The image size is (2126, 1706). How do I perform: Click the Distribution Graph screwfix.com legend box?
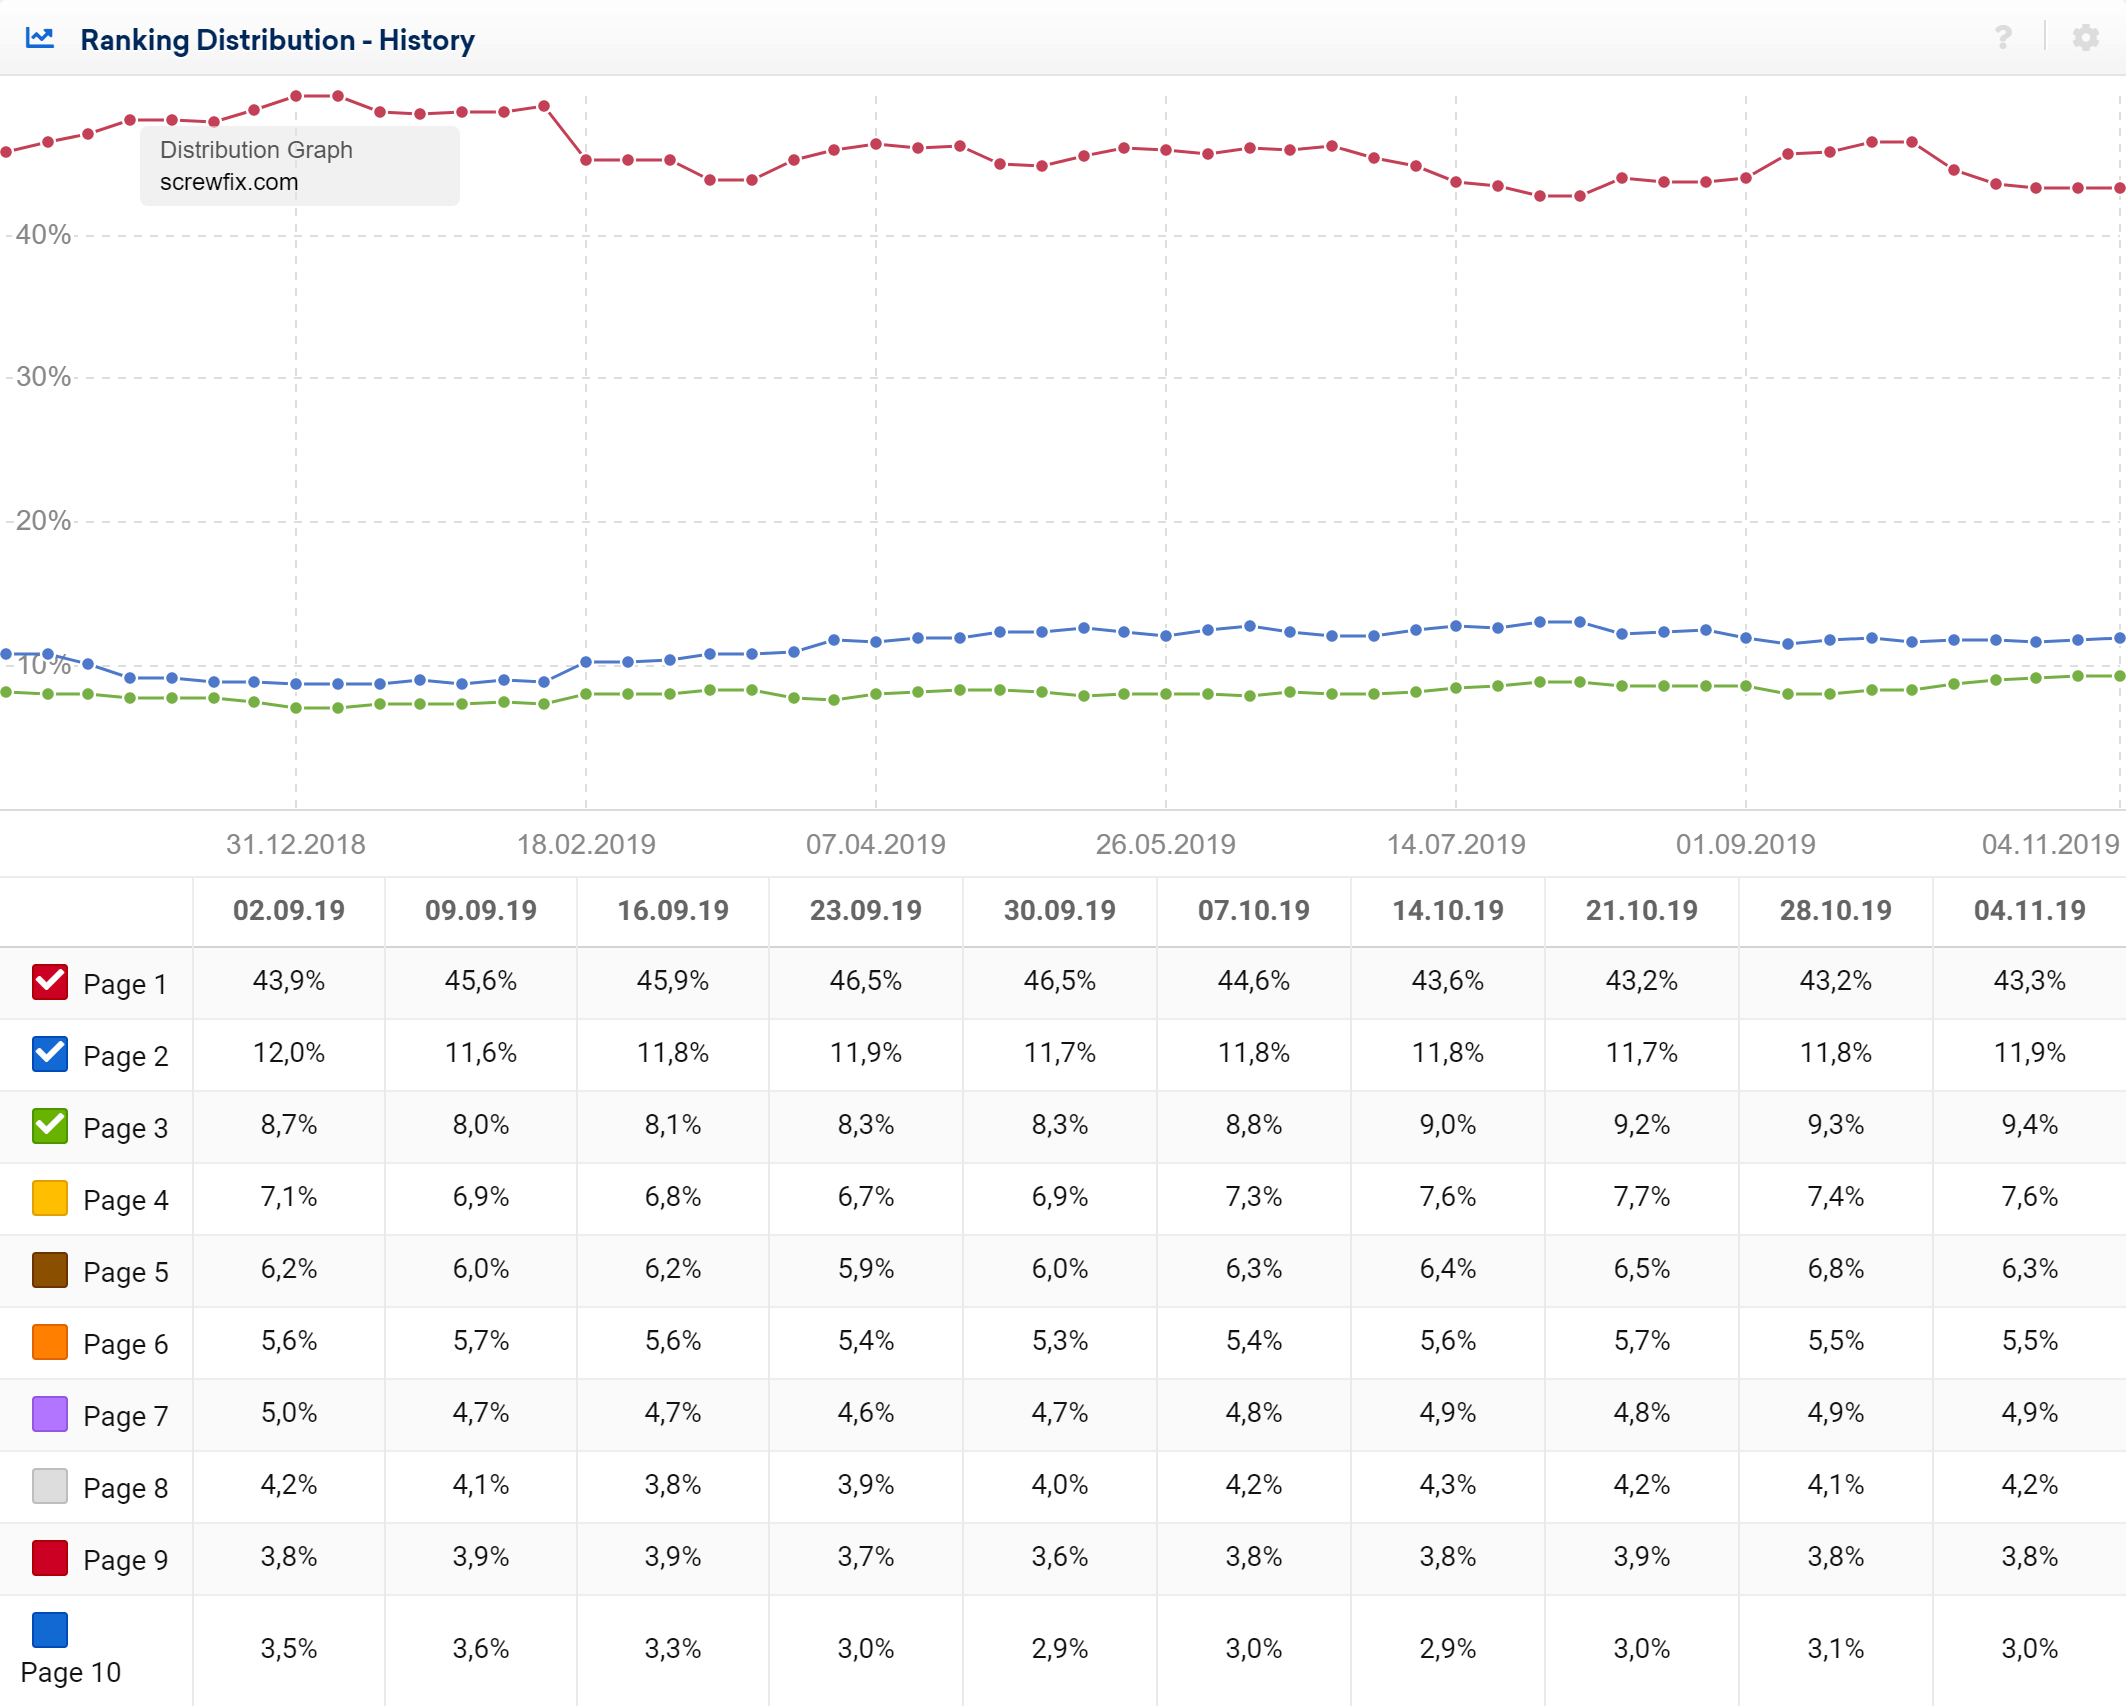click(x=299, y=166)
